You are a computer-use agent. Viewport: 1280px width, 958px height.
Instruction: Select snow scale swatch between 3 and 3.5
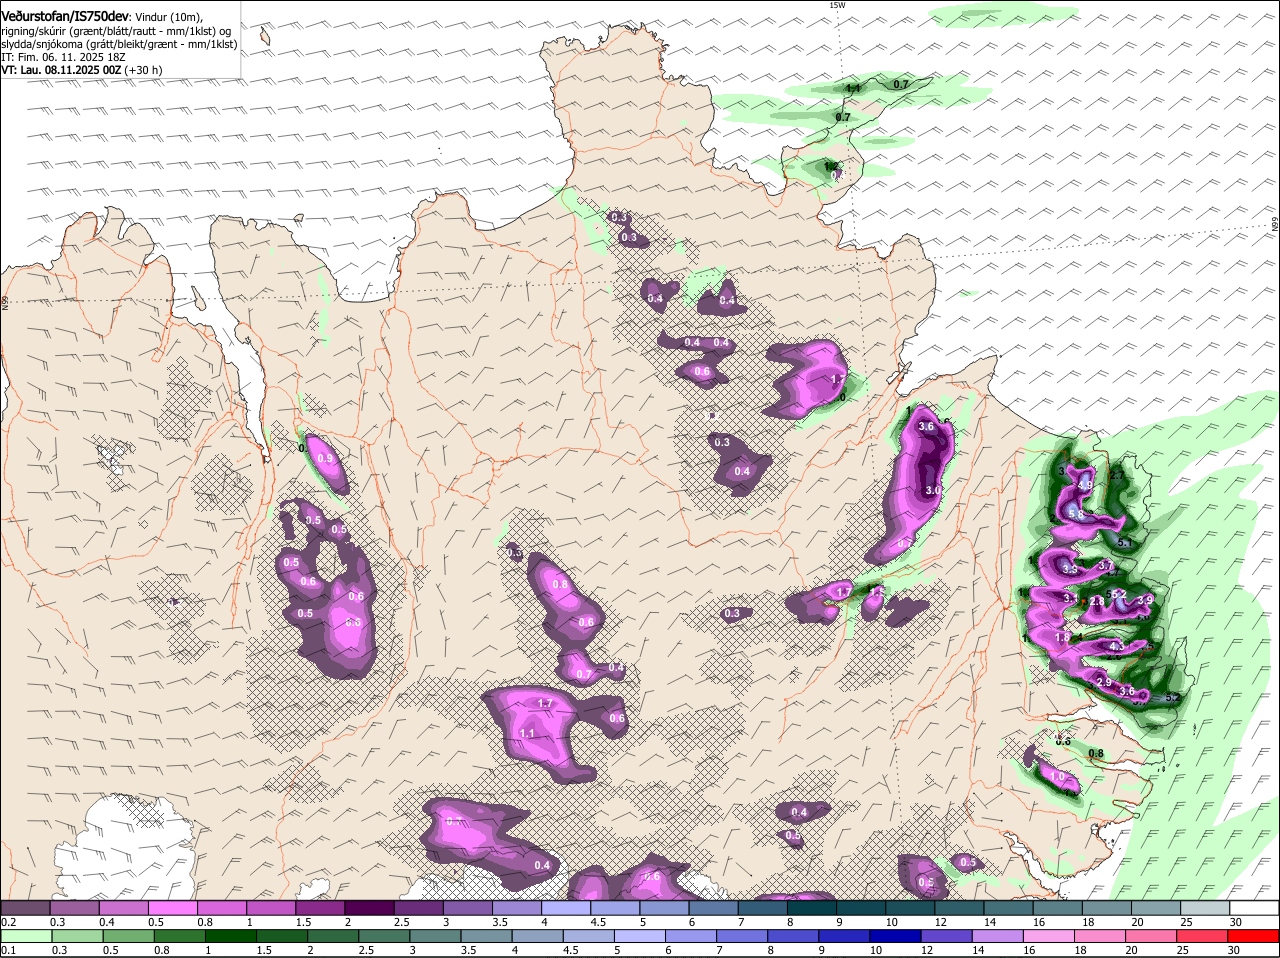(x=467, y=907)
